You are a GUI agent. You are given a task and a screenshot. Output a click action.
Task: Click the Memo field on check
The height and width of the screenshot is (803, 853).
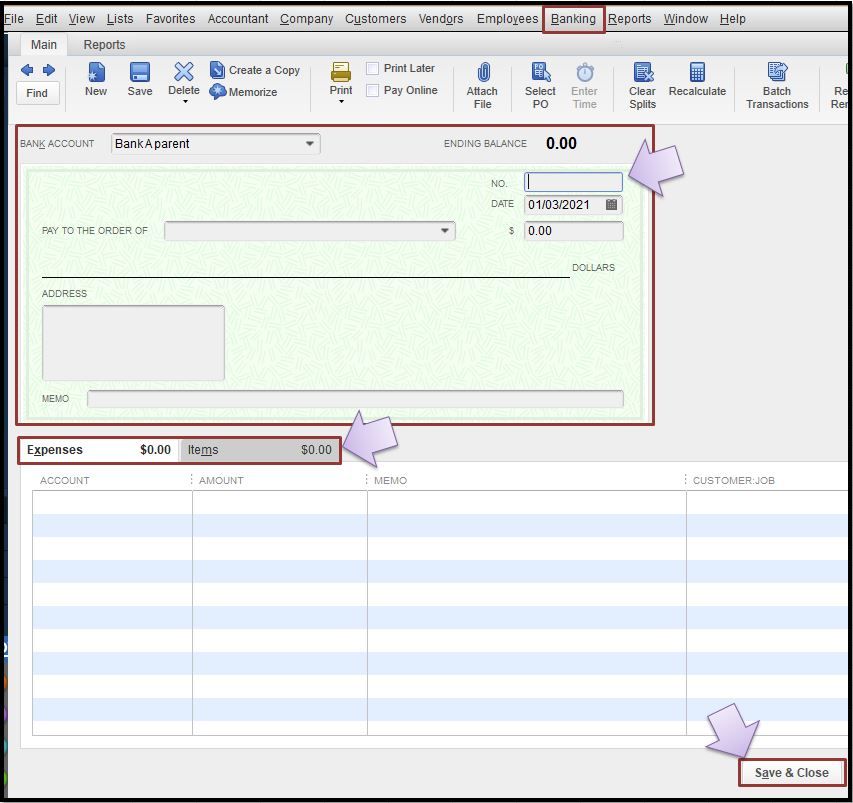click(355, 399)
